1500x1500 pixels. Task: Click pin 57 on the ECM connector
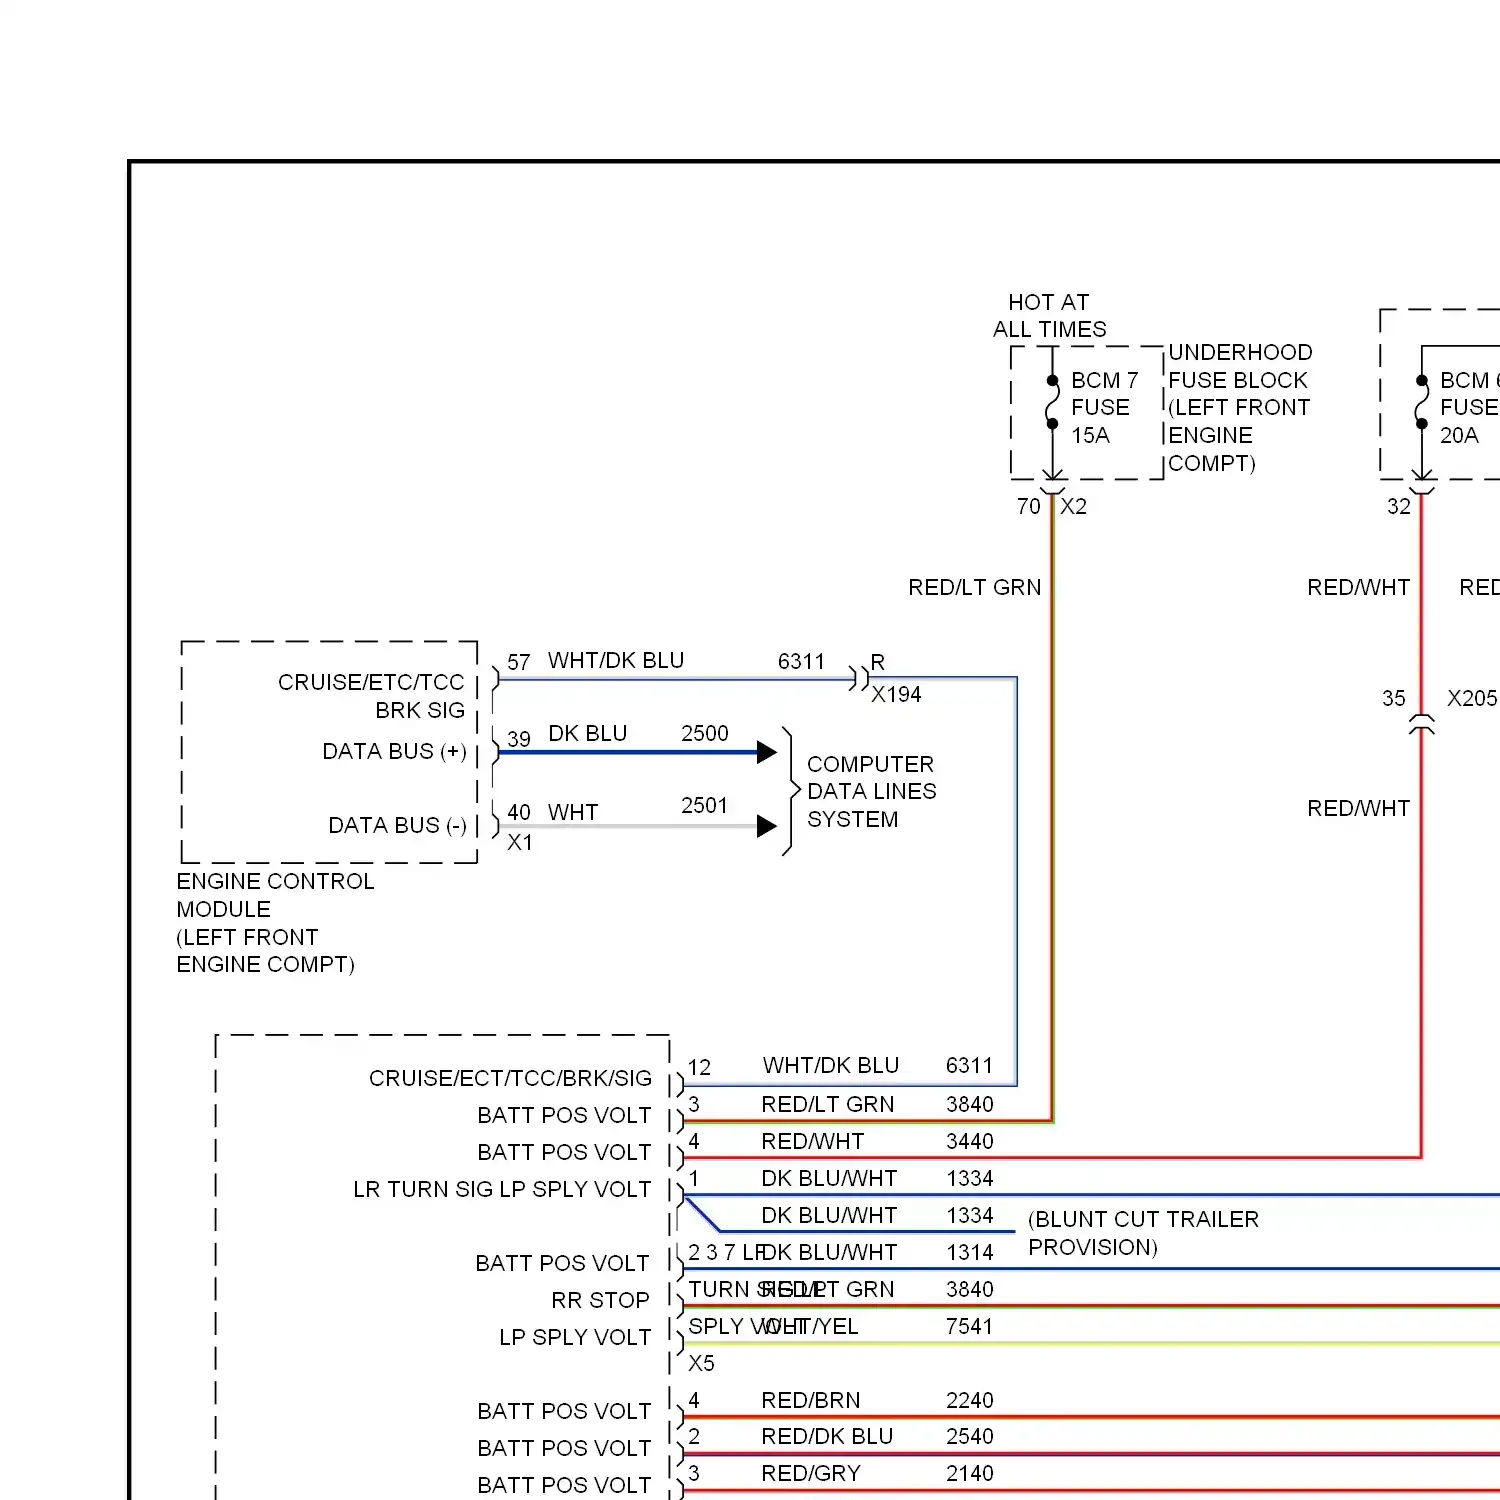pos(518,662)
